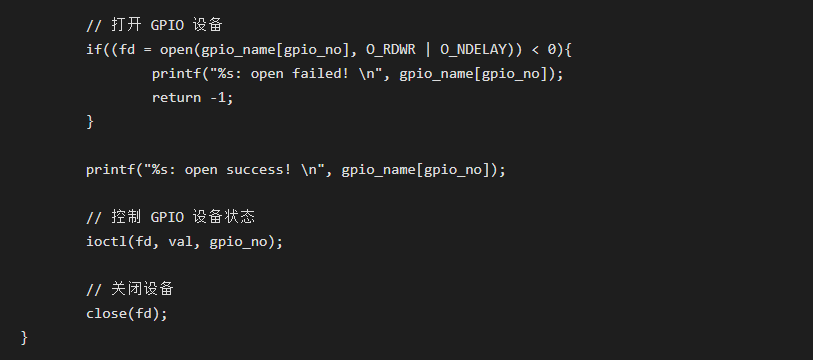The width and height of the screenshot is (813, 360).
Task: Click the comment line "打开 GPIO 设备"
Action: [x=155, y=25]
